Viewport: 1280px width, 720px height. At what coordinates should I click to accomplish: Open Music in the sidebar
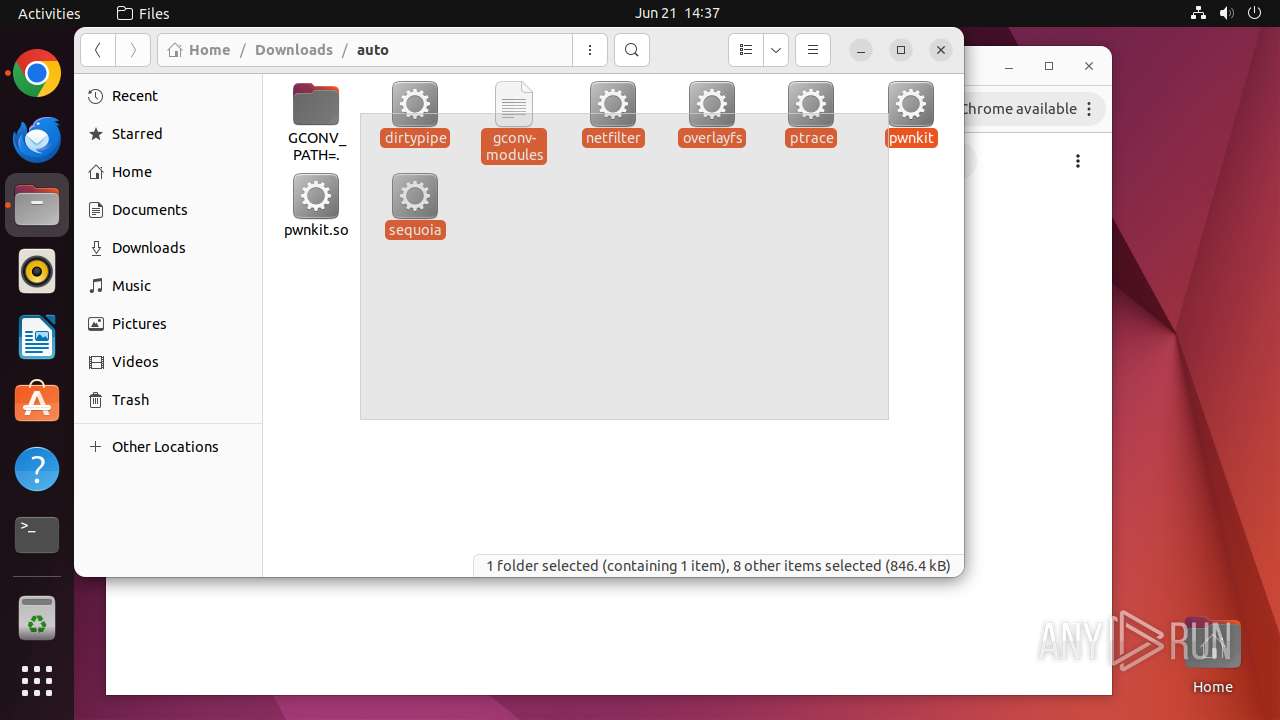pos(168,286)
